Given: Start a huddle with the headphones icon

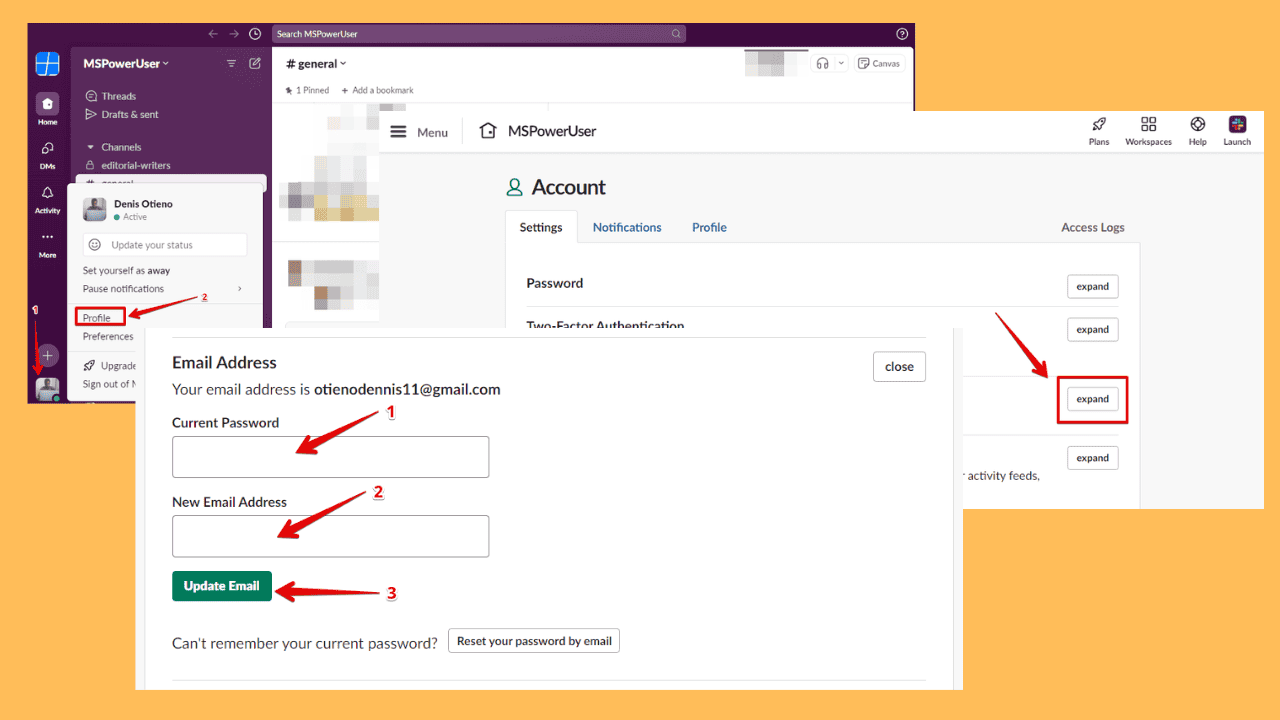Looking at the screenshot, I should [x=822, y=63].
